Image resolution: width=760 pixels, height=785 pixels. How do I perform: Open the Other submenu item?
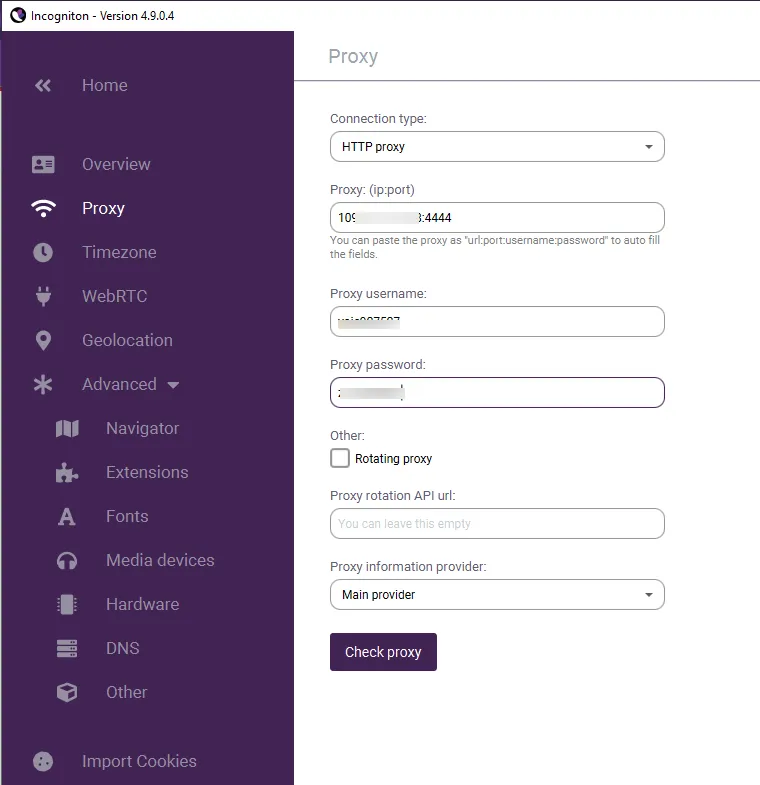point(127,692)
